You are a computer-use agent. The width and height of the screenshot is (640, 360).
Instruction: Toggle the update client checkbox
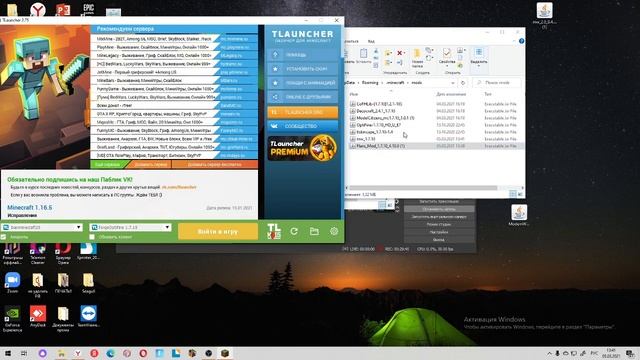pyautogui.click(x=92, y=237)
